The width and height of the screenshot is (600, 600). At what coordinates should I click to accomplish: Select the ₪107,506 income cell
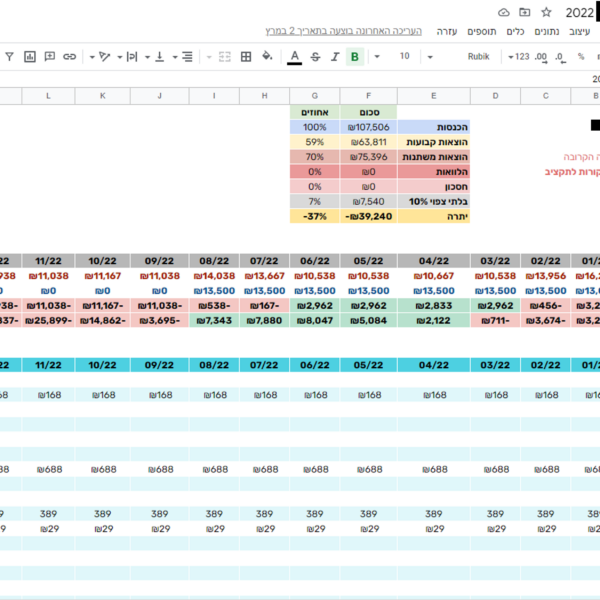pyautogui.click(x=368, y=127)
